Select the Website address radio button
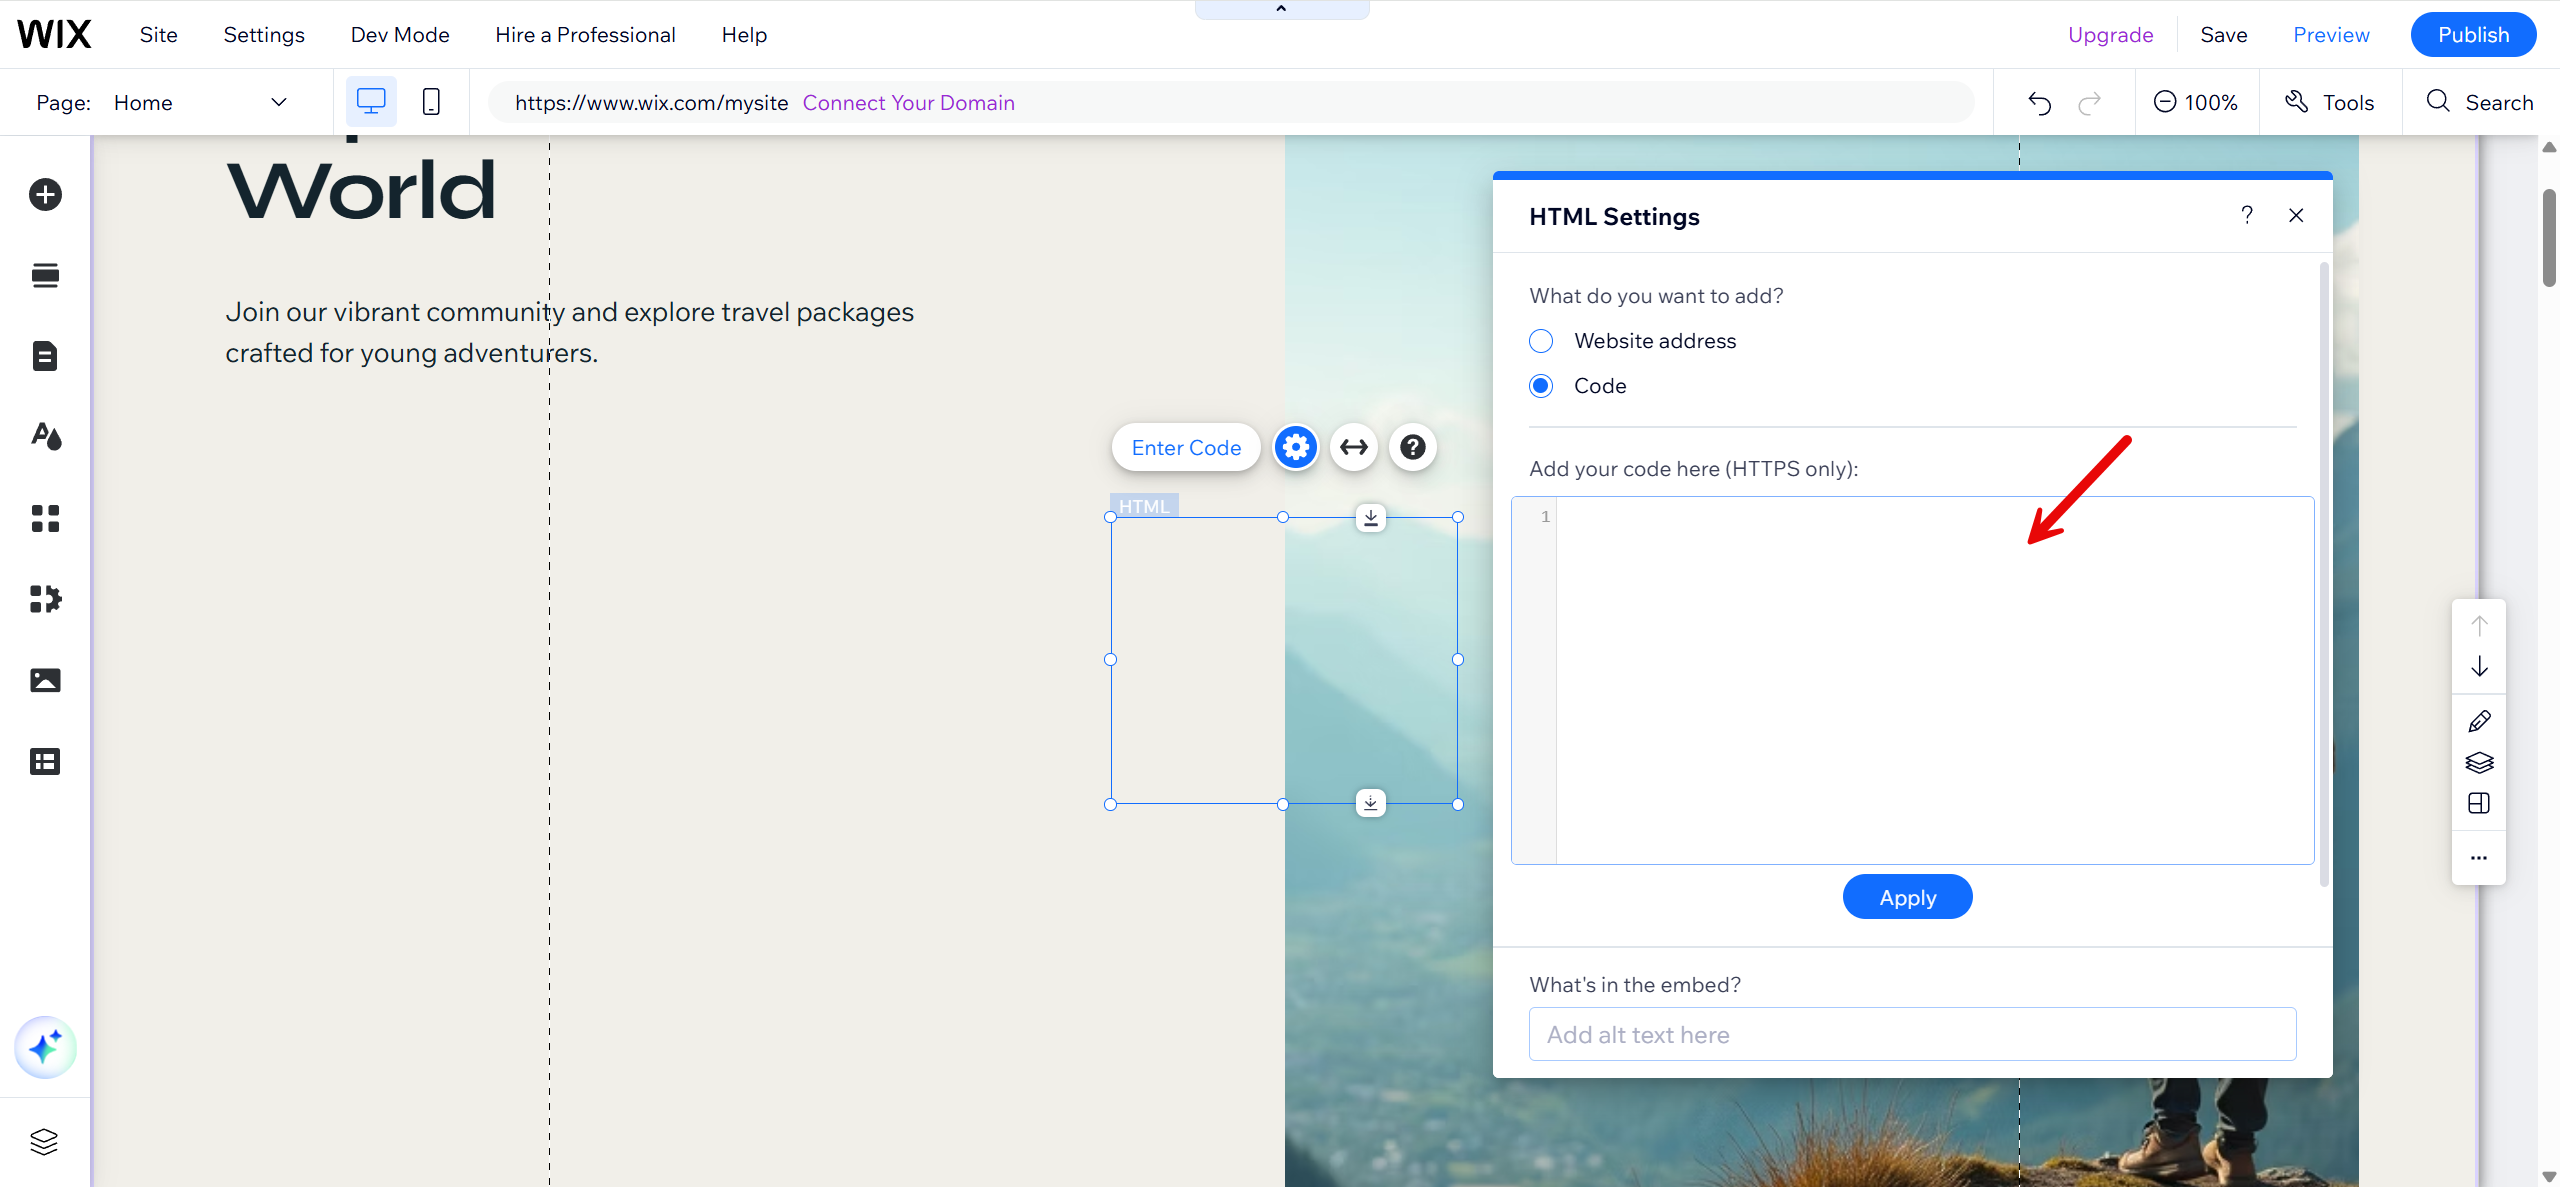 coord(1541,340)
